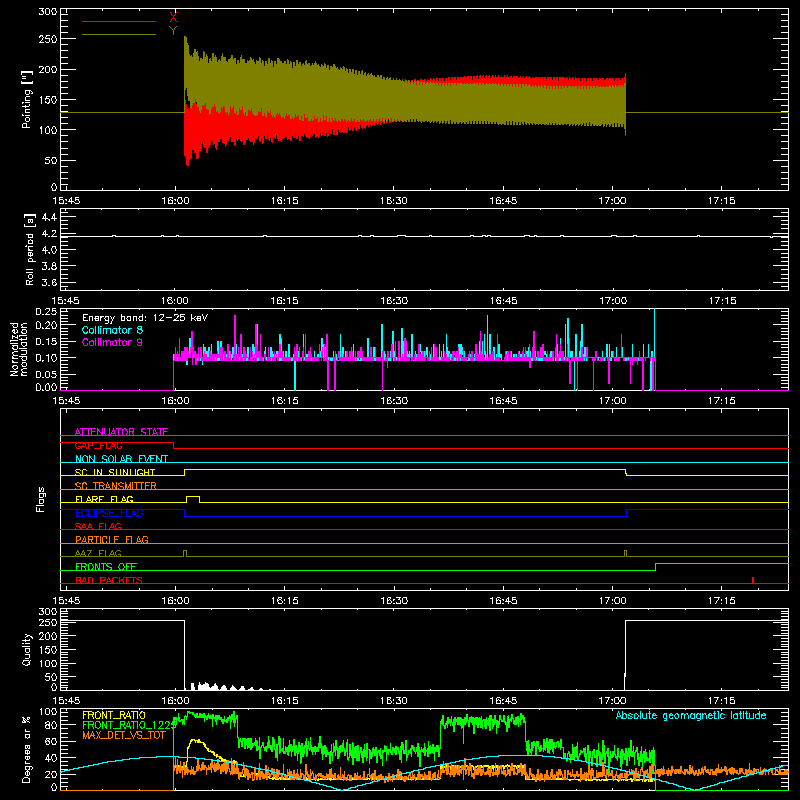The image size is (800, 800).
Task: Click the BAD_PACKETS flag label
Action: pyautogui.click(x=109, y=580)
